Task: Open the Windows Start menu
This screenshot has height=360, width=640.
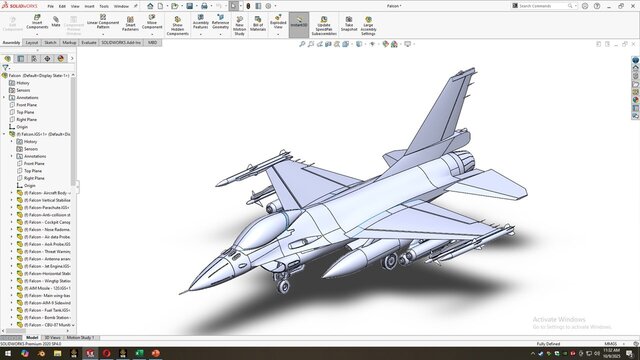Action: click(8, 353)
